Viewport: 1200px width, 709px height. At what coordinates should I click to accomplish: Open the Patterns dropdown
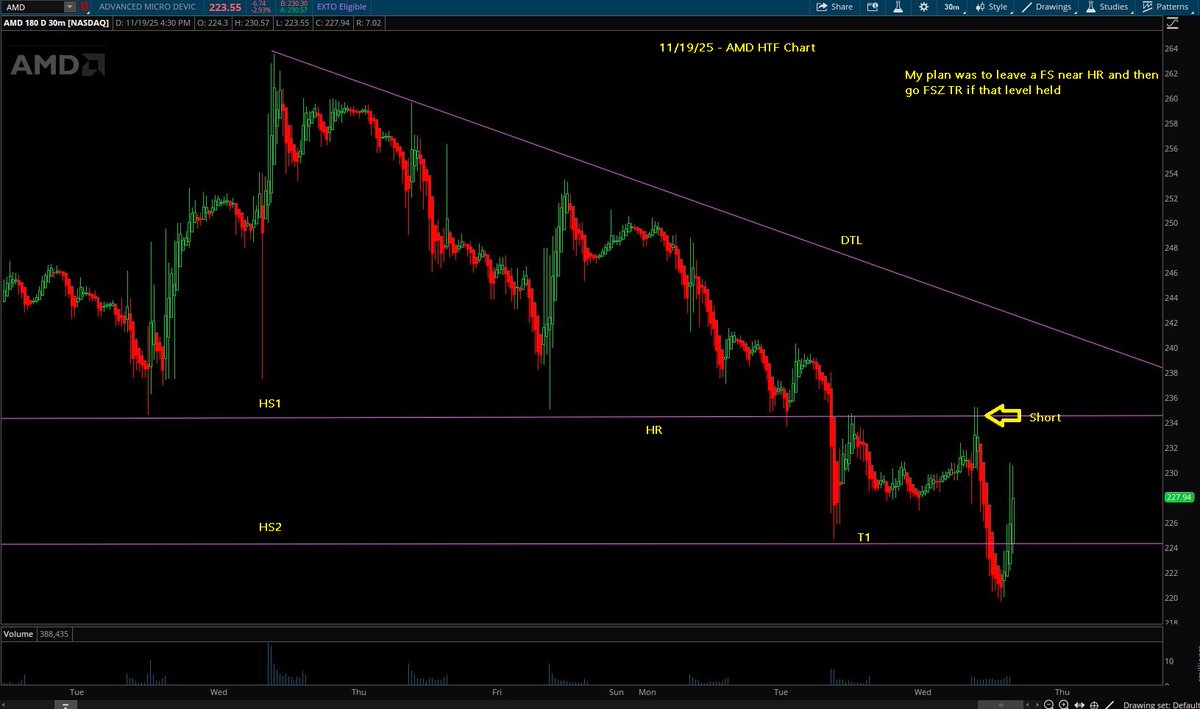point(1167,7)
